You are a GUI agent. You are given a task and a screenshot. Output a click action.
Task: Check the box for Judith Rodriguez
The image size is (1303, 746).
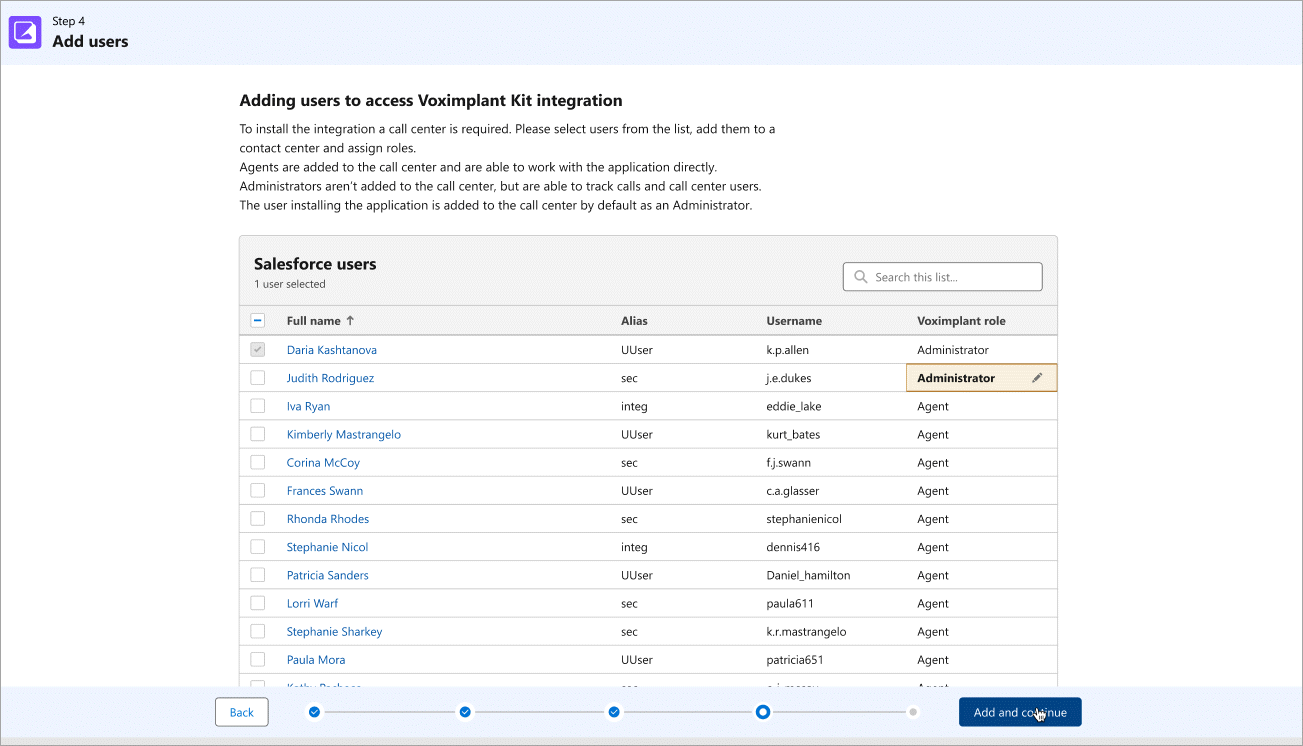click(258, 378)
